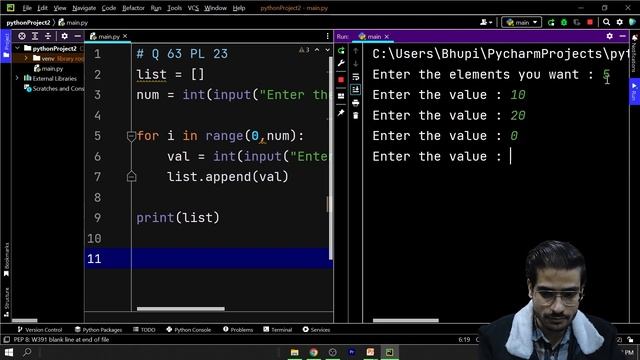The height and width of the screenshot is (360, 640).
Task: Open Python Packages tool window
Action: coord(98,329)
